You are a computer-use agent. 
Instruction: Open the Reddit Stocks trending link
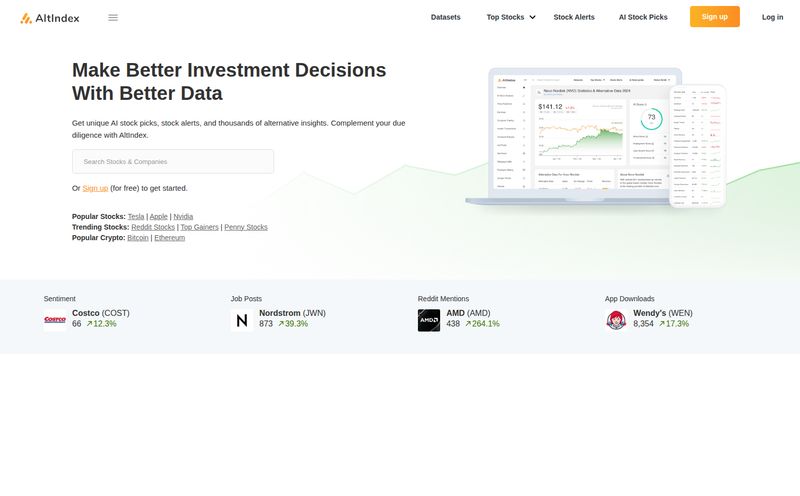point(153,227)
